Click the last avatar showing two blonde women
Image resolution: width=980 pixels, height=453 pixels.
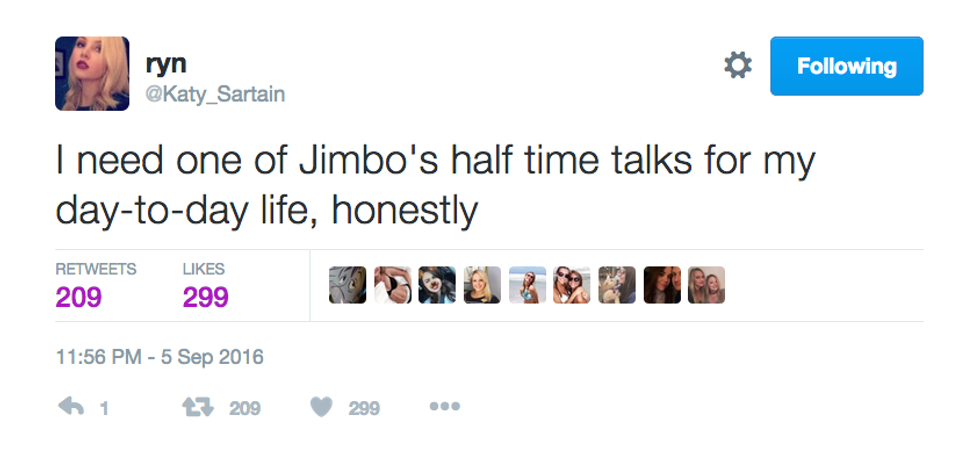tap(707, 285)
